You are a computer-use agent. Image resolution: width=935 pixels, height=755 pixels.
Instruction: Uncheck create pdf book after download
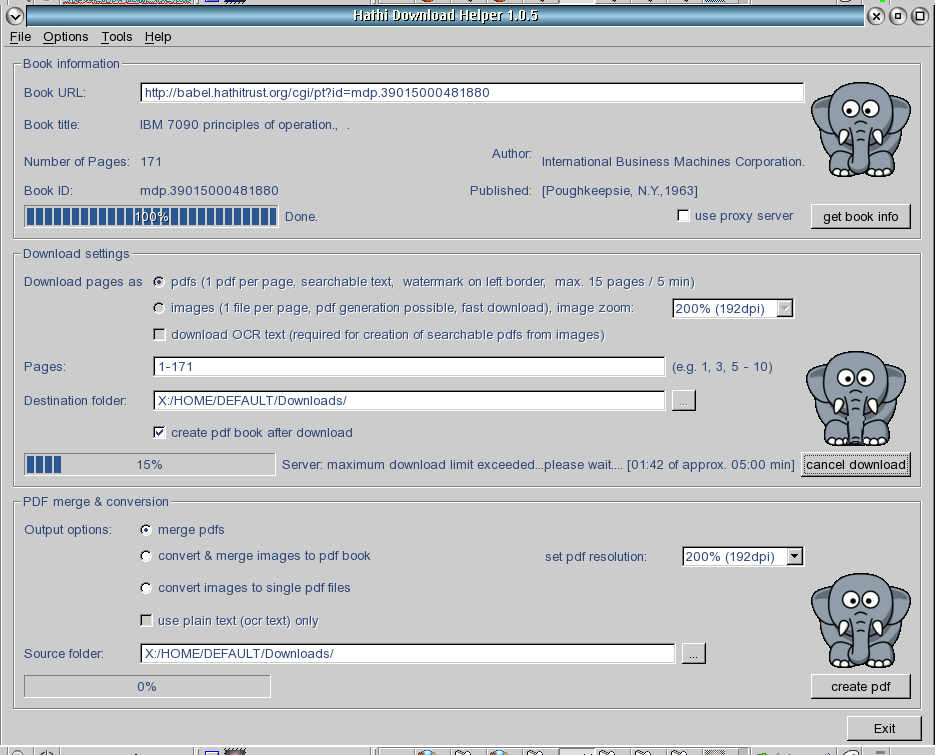(160, 433)
